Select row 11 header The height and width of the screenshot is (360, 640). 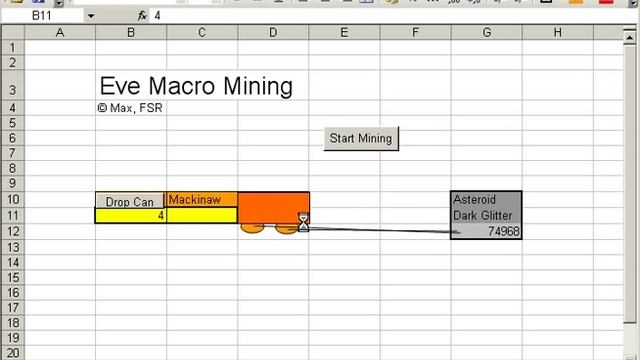[13, 216]
